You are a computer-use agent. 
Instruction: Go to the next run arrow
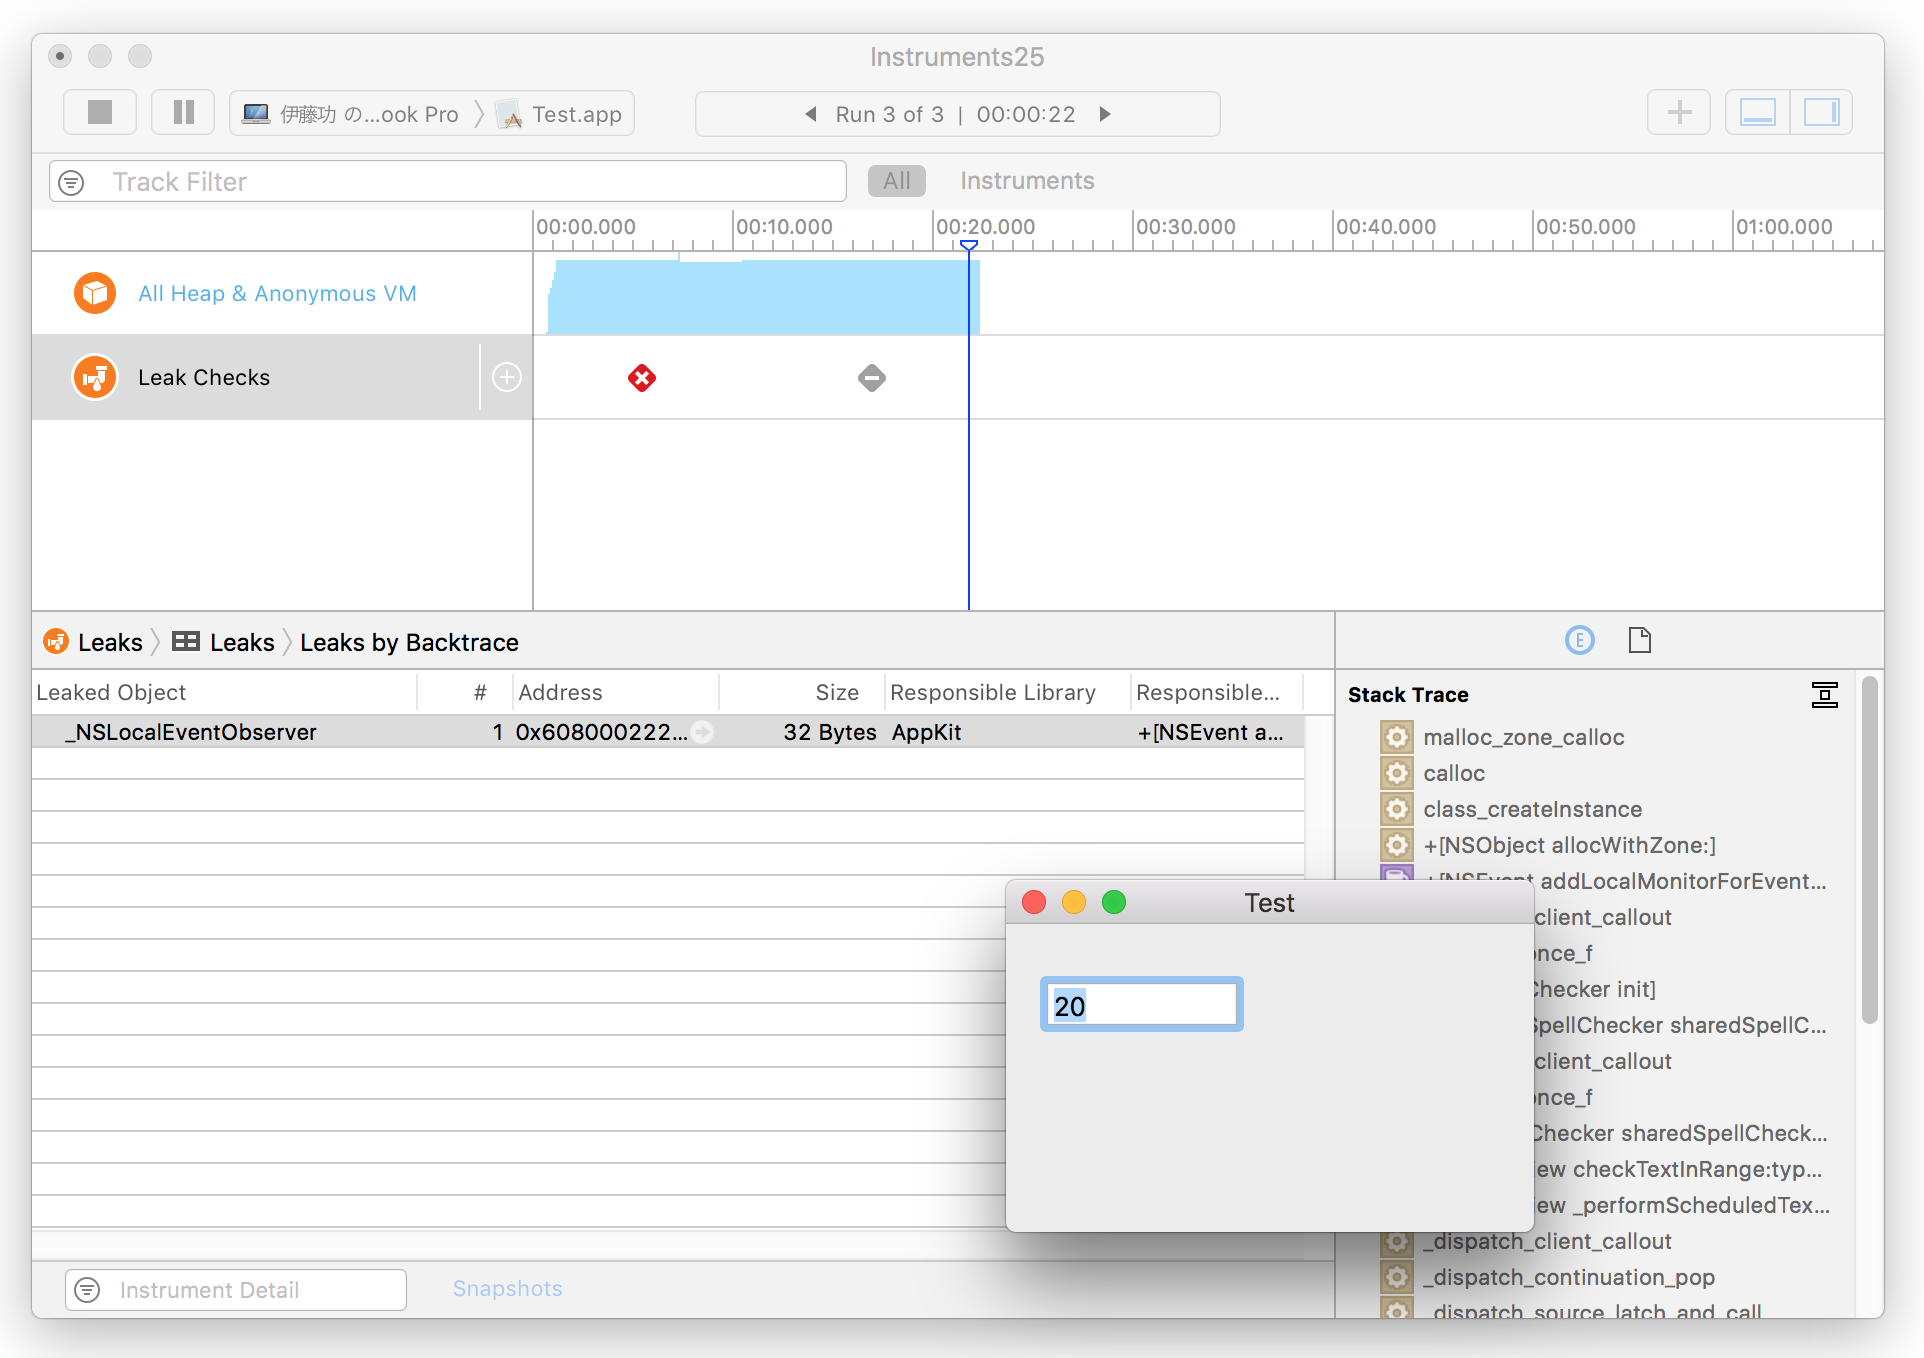[x=1105, y=114]
